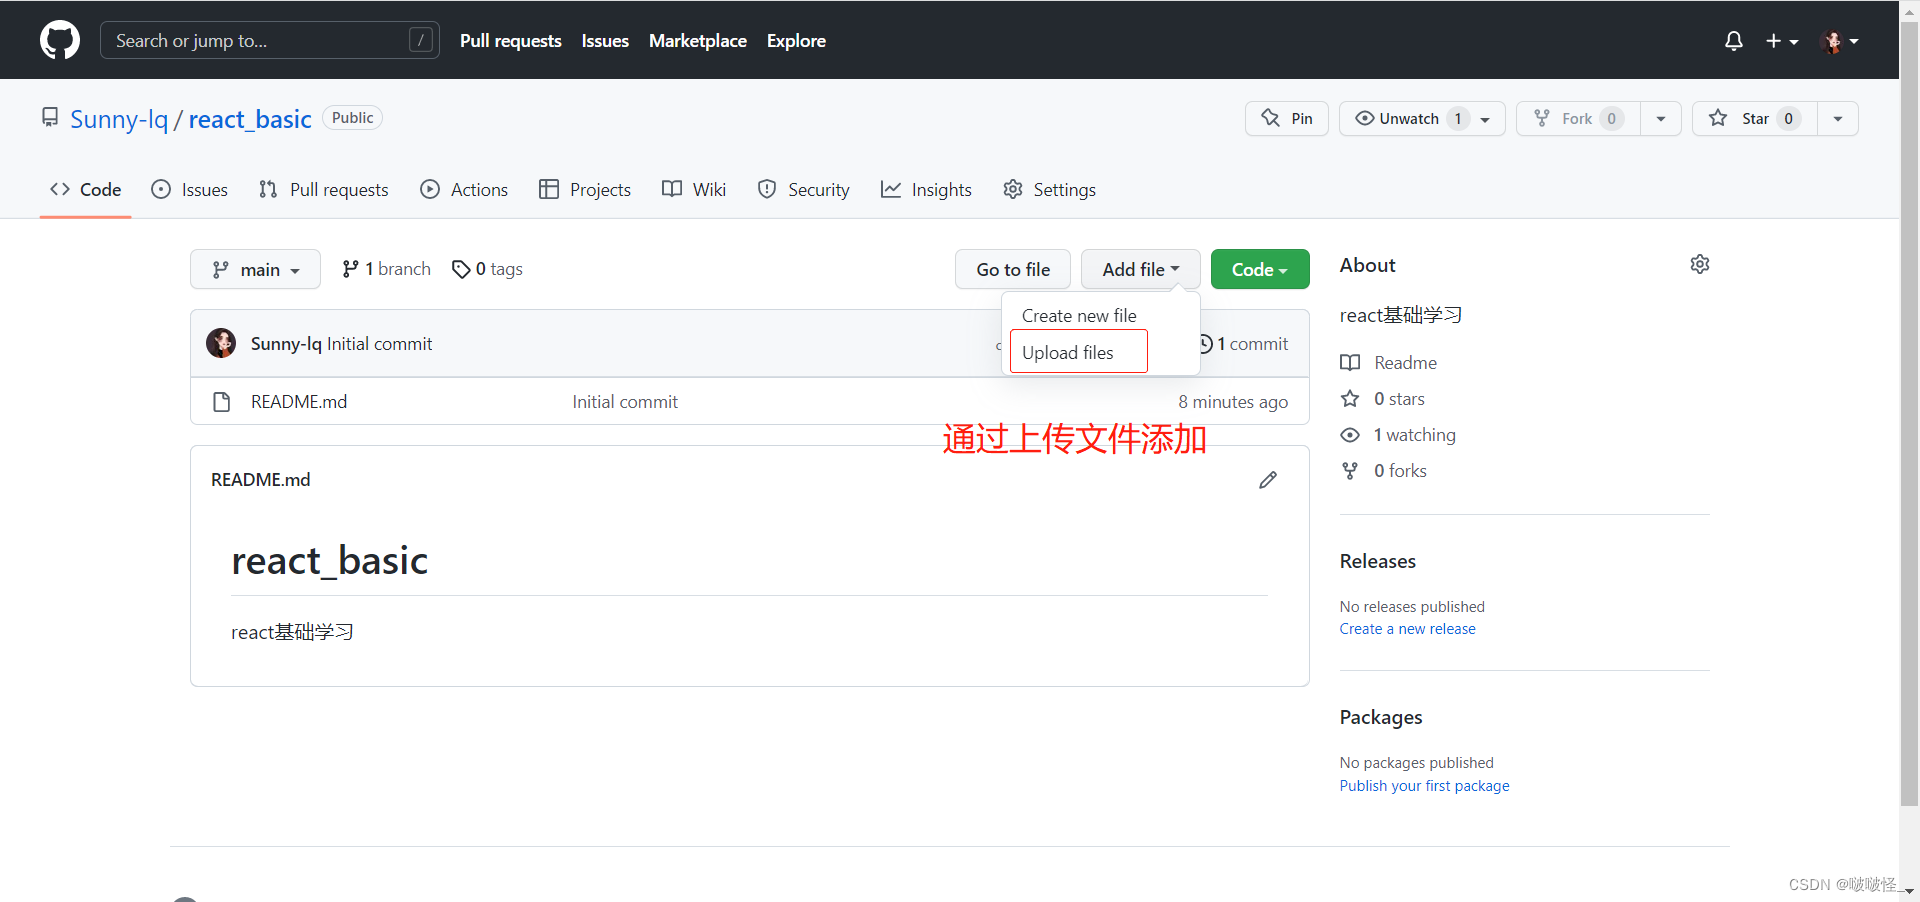
Task: View the 1 commit history link
Action: click(x=1243, y=344)
